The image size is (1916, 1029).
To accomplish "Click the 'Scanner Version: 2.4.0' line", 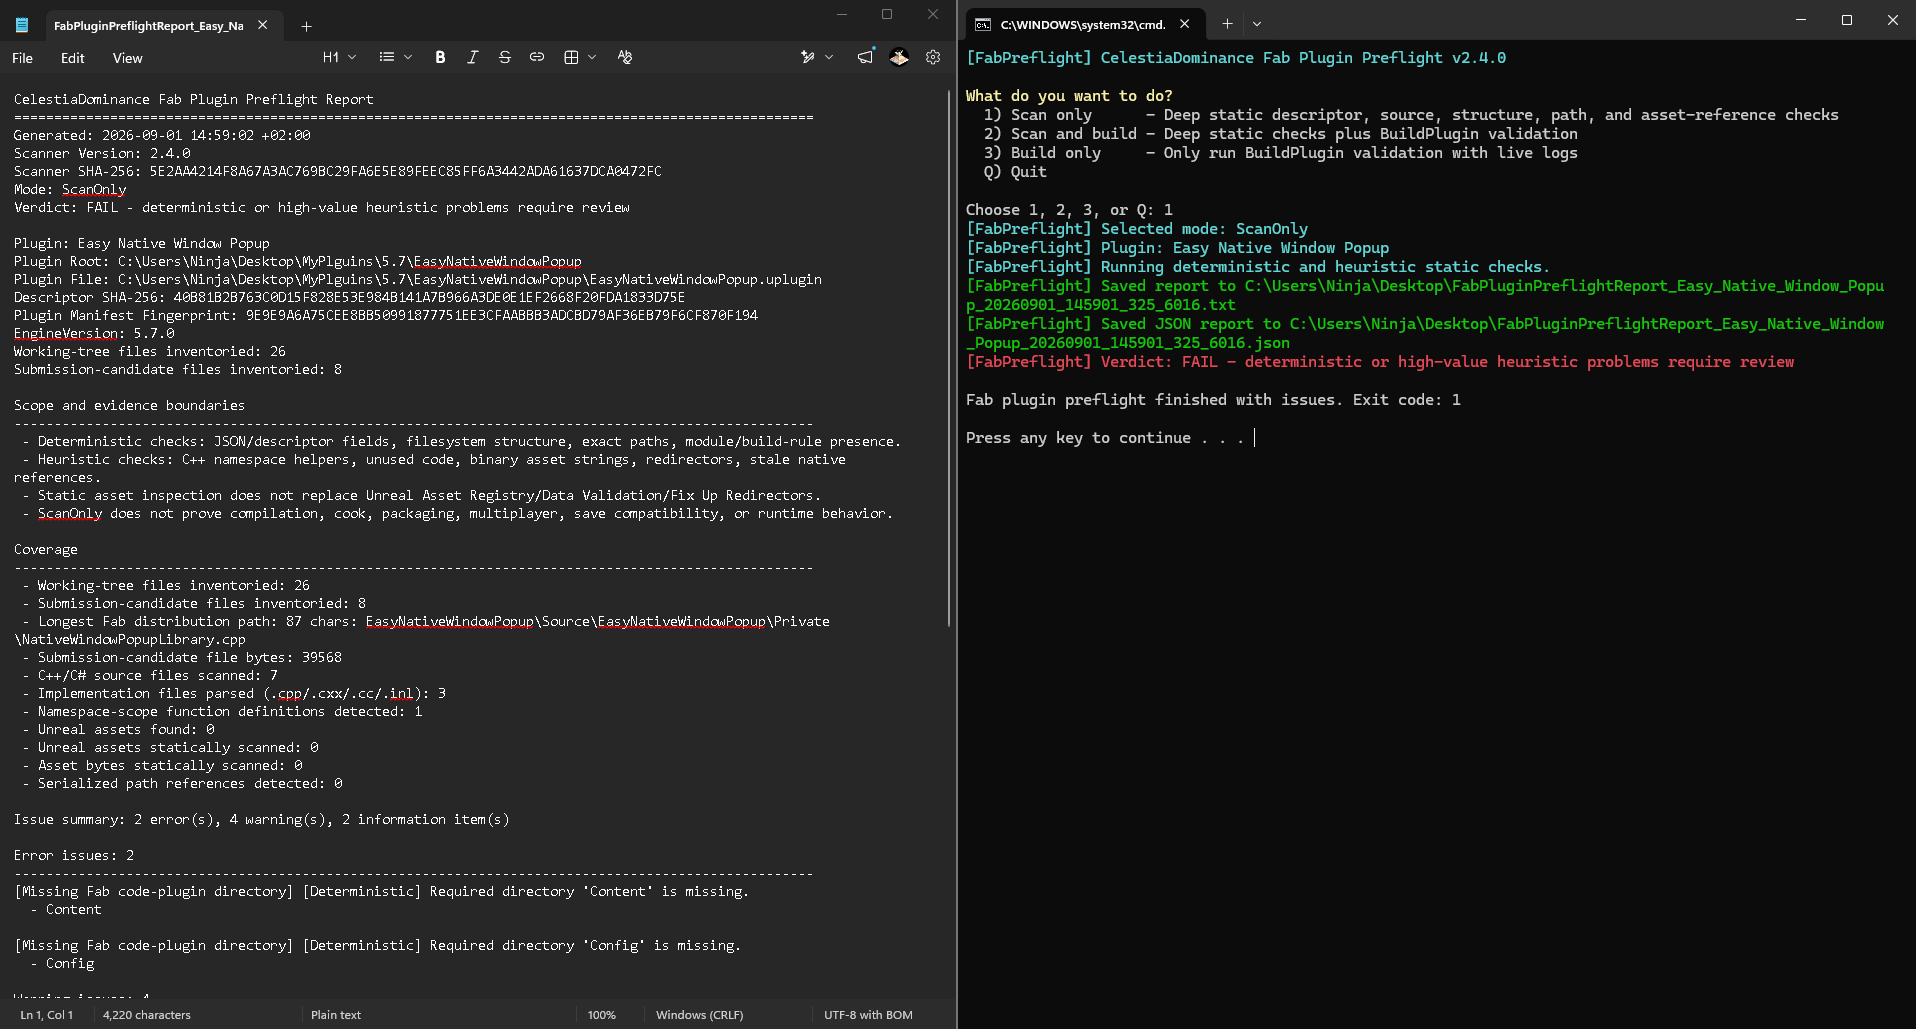I will pyautogui.click(x=102, y=153).
